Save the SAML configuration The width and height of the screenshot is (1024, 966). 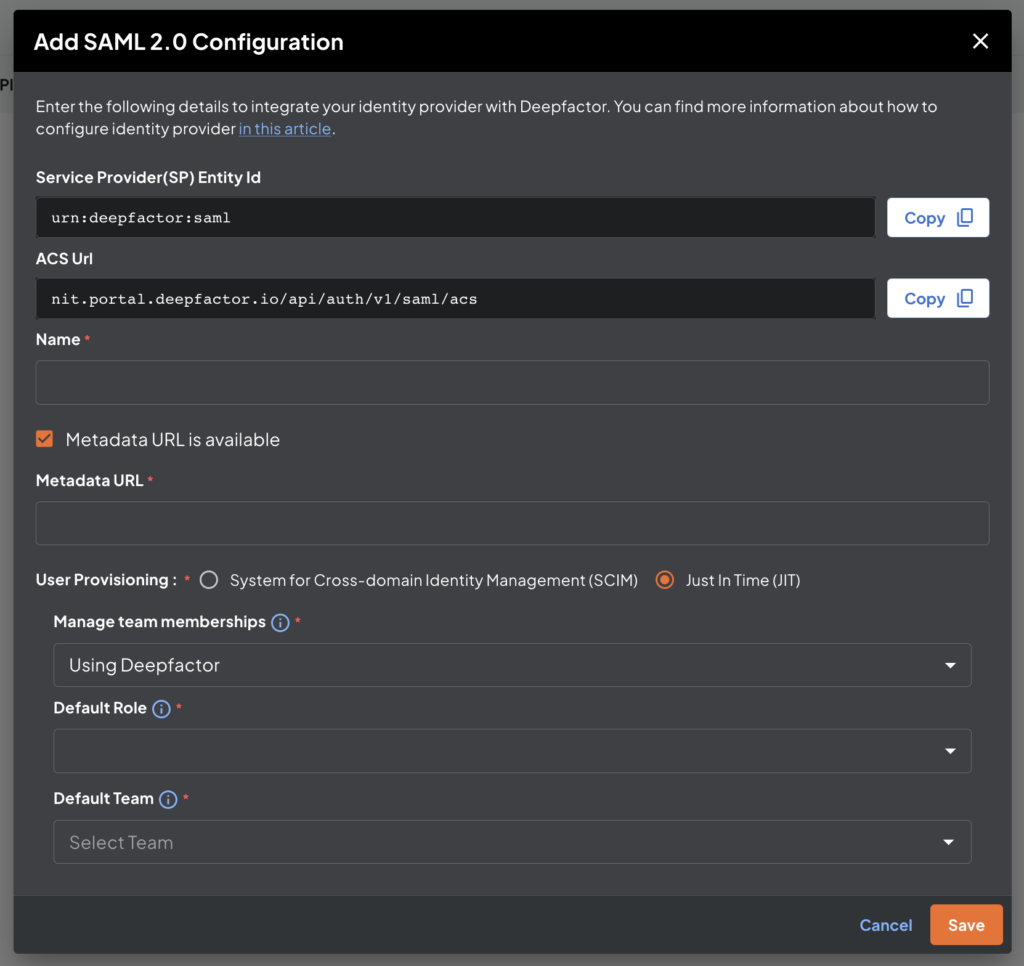coord(966,925)
